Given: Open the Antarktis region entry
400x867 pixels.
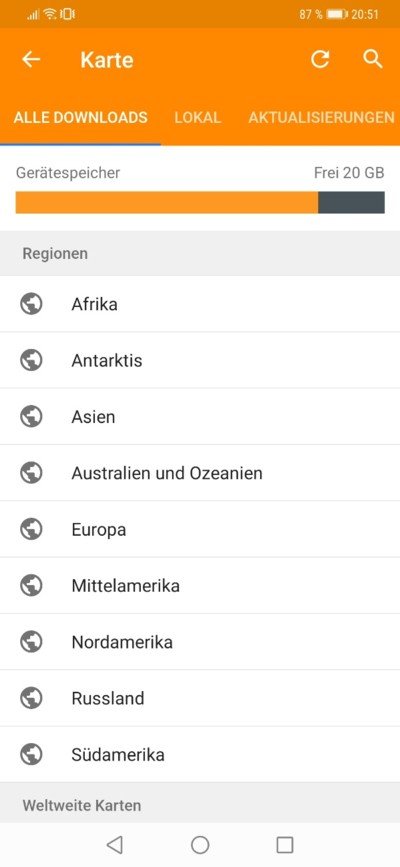Looking at the screenshot, I should point(200,361).
